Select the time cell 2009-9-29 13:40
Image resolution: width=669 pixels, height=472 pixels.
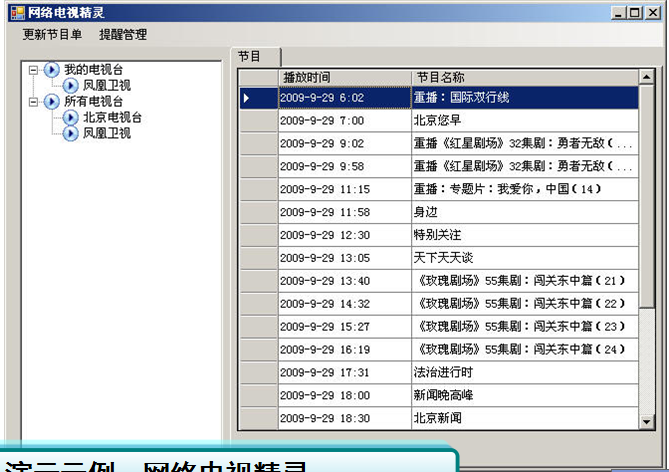[345, 281]
